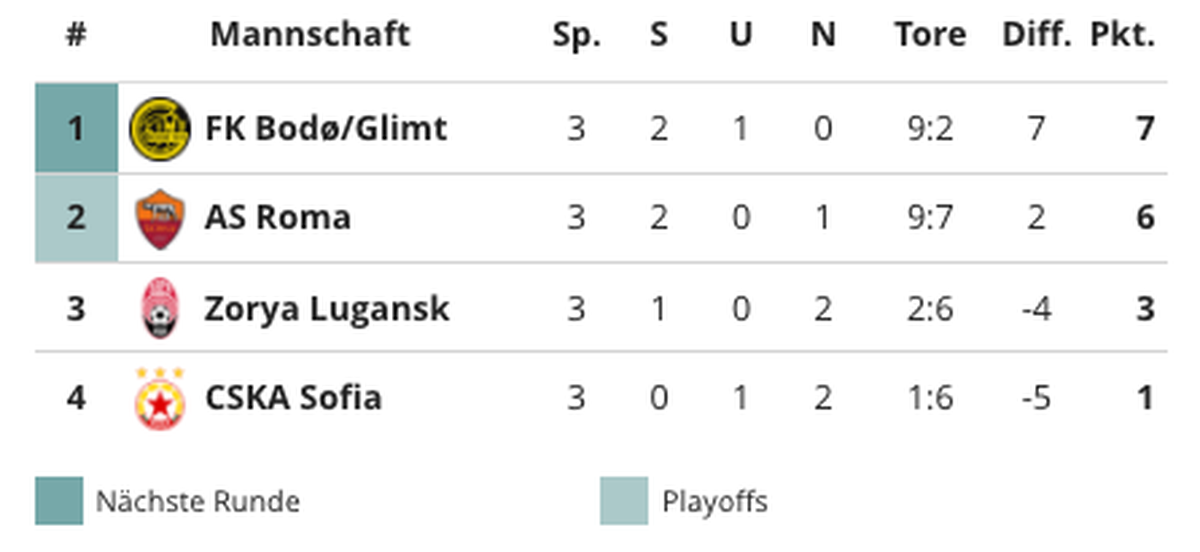Click the Playoffs legend label
1200x552 pixels.
pyautogui.click(x=715, y=501)
